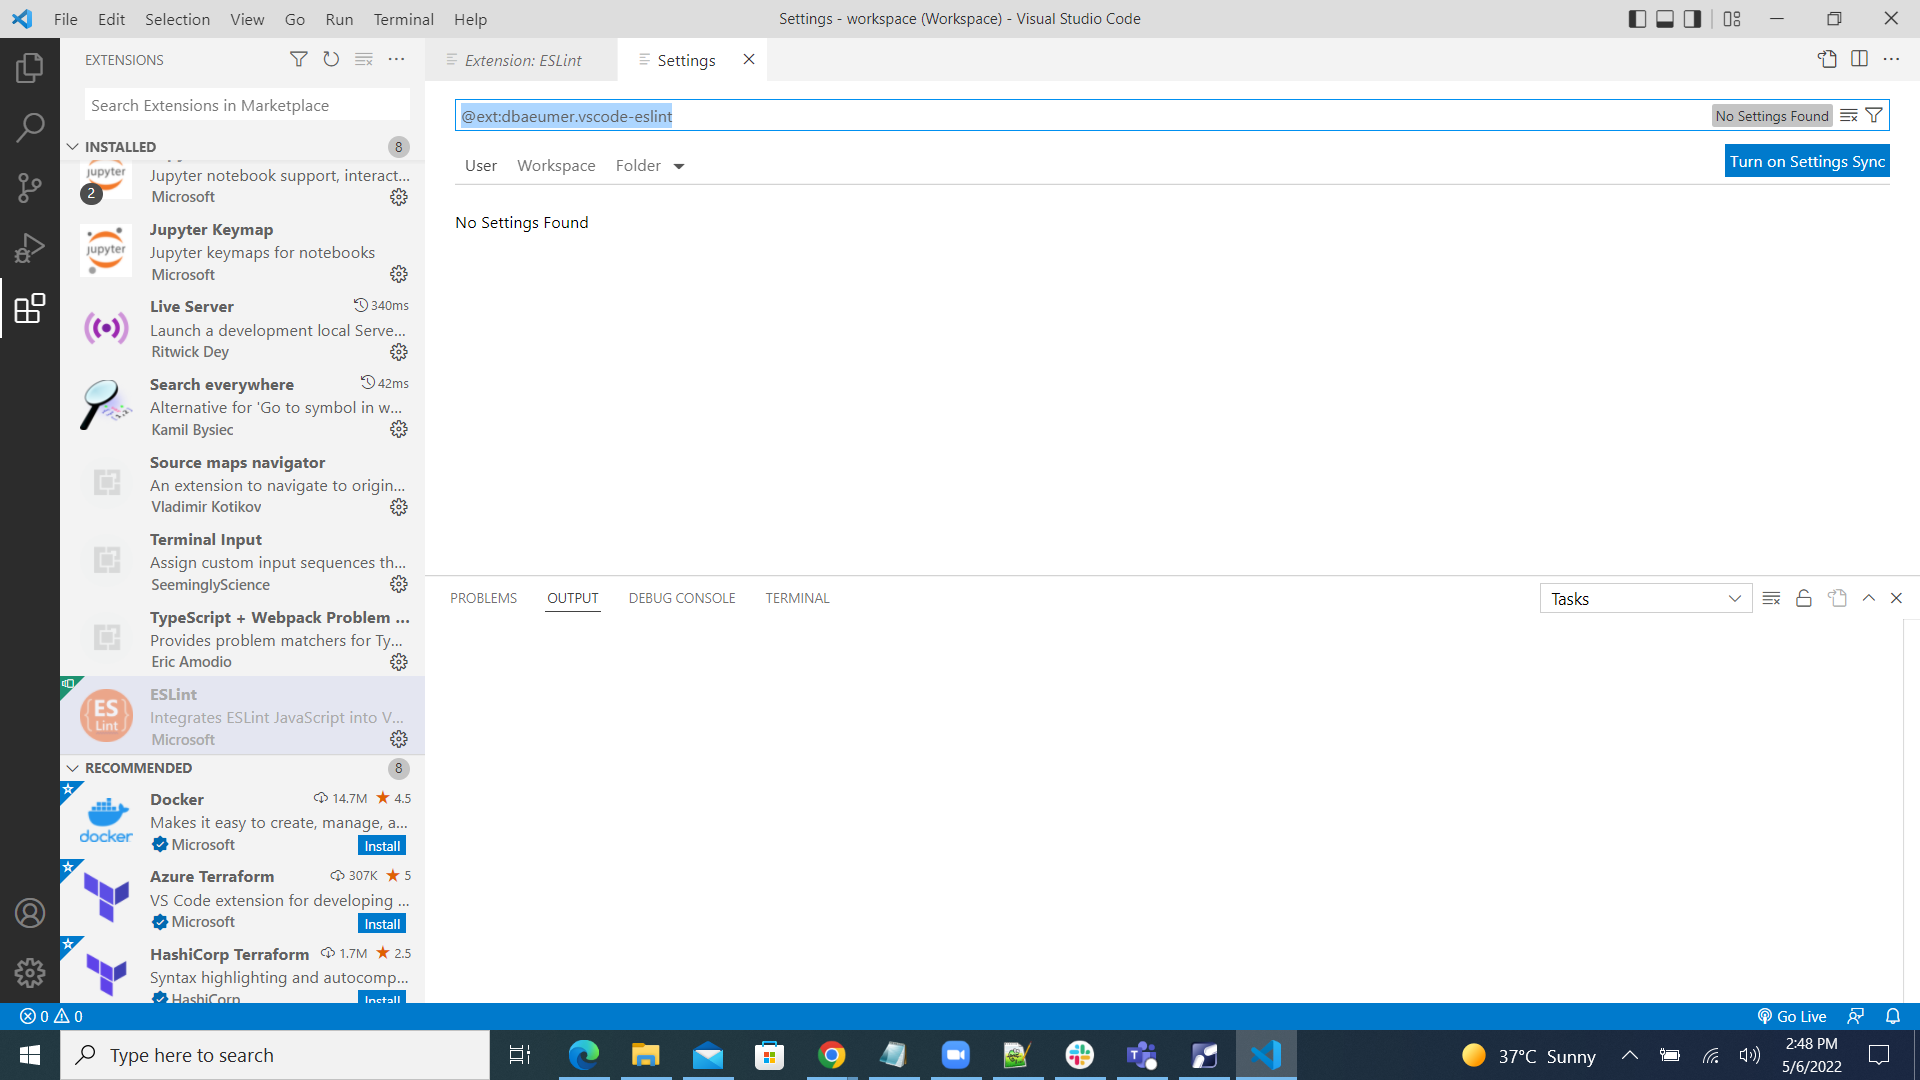1920x1080 pixels.
Task: Select the Run and Debug icon
Action: (29, 247)
